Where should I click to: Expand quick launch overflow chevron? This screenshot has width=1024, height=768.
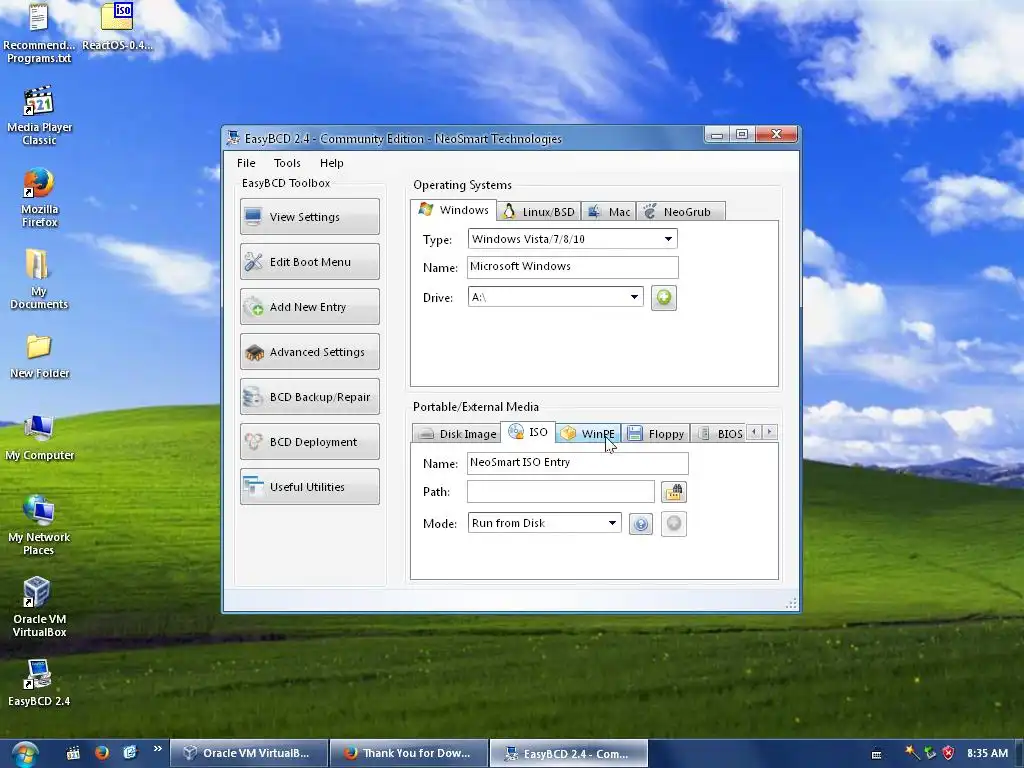pos(157,749)
